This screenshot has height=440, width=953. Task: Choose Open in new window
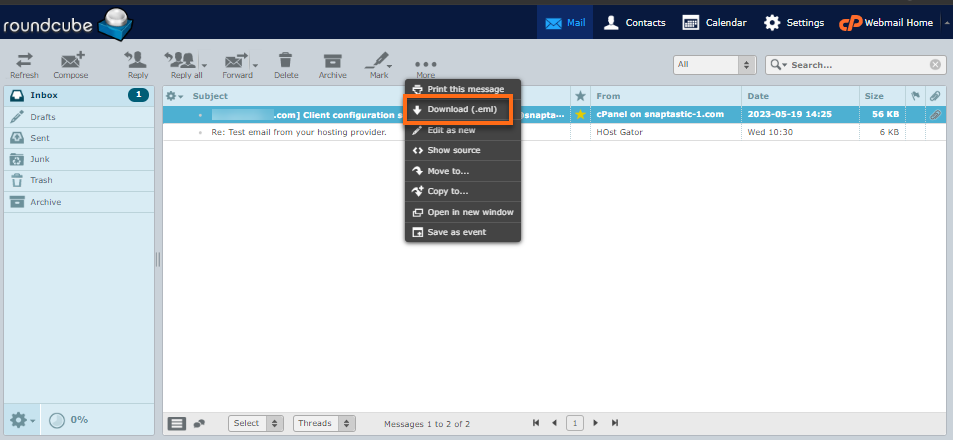click(463, 212)
